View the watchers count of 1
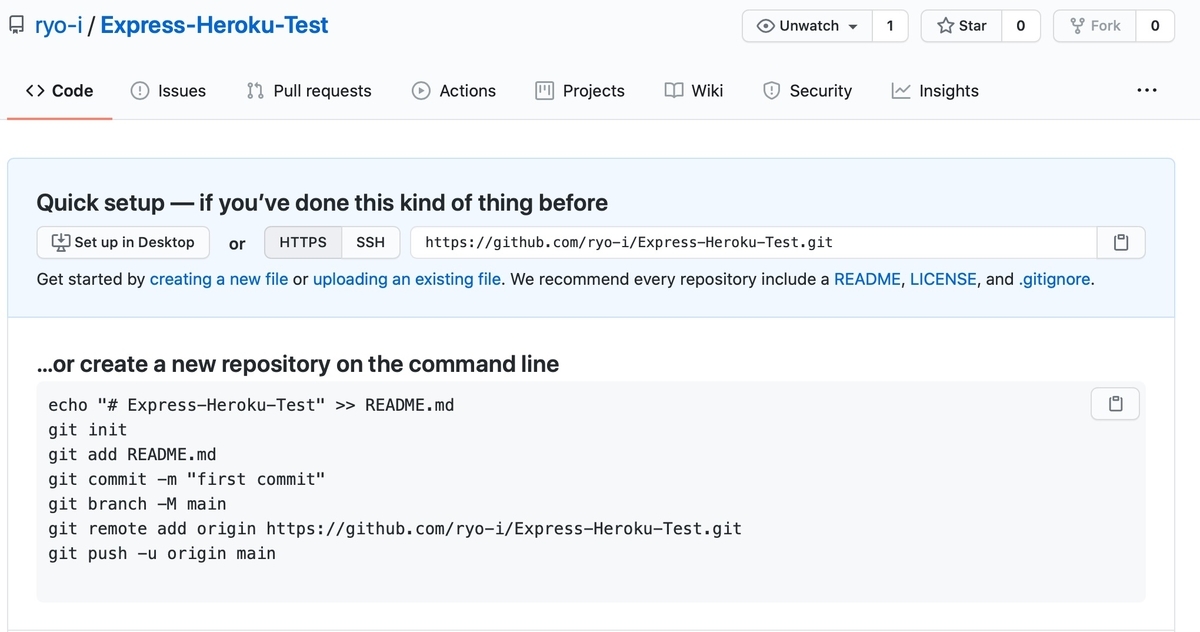Viewport: 1200px width, 632px height. point(890,26)
